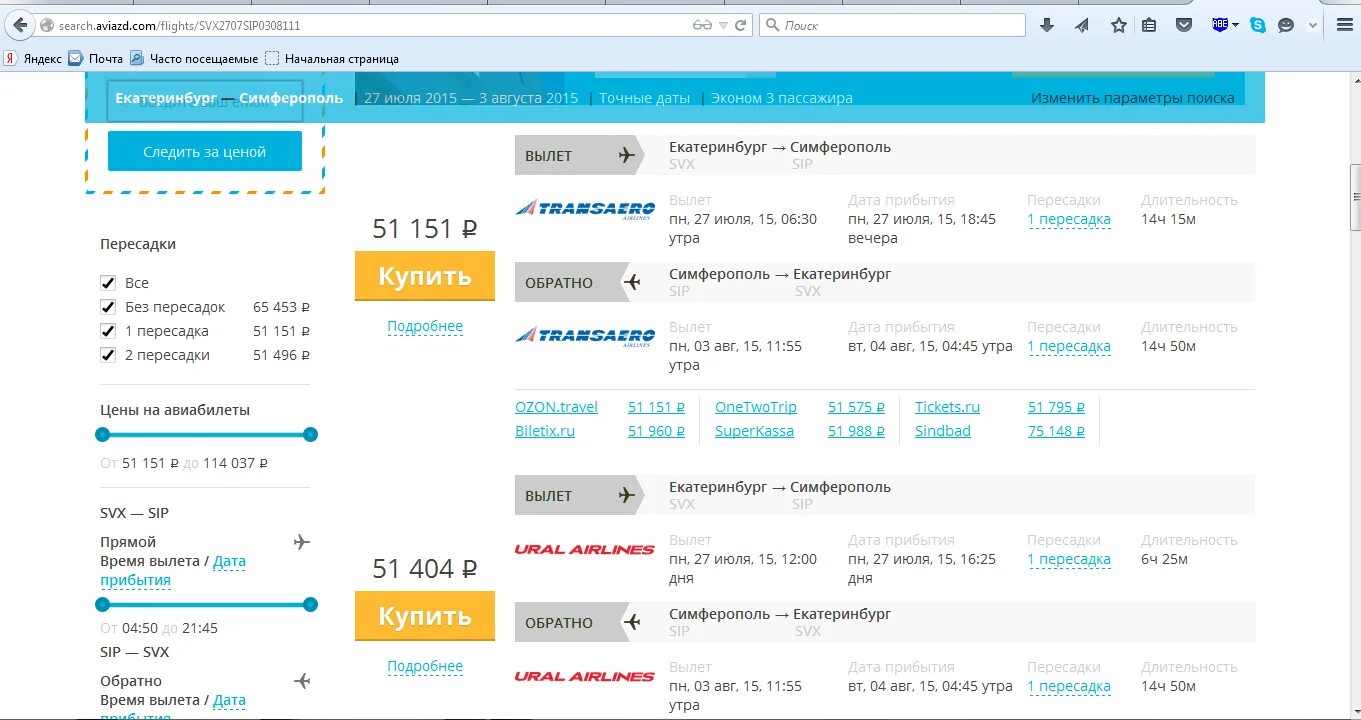This screenshot has width=1361, height=720.
Task: Click the paper plane send icon
Action: [1082, 25]
